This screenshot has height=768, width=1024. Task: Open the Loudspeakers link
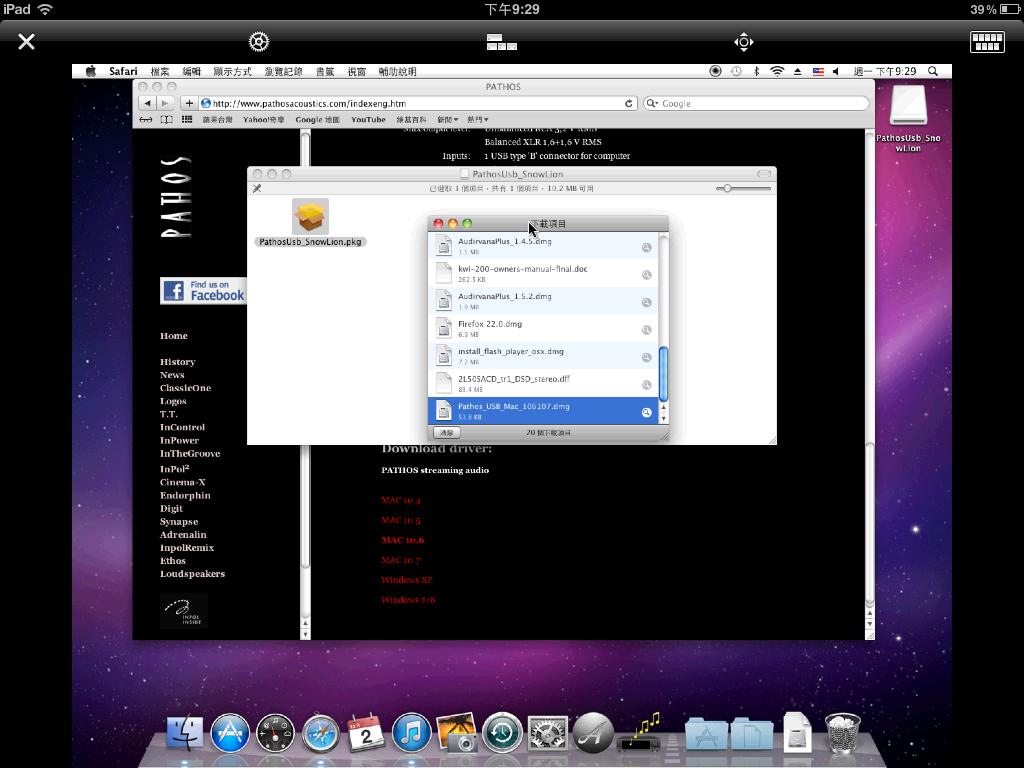192,574
